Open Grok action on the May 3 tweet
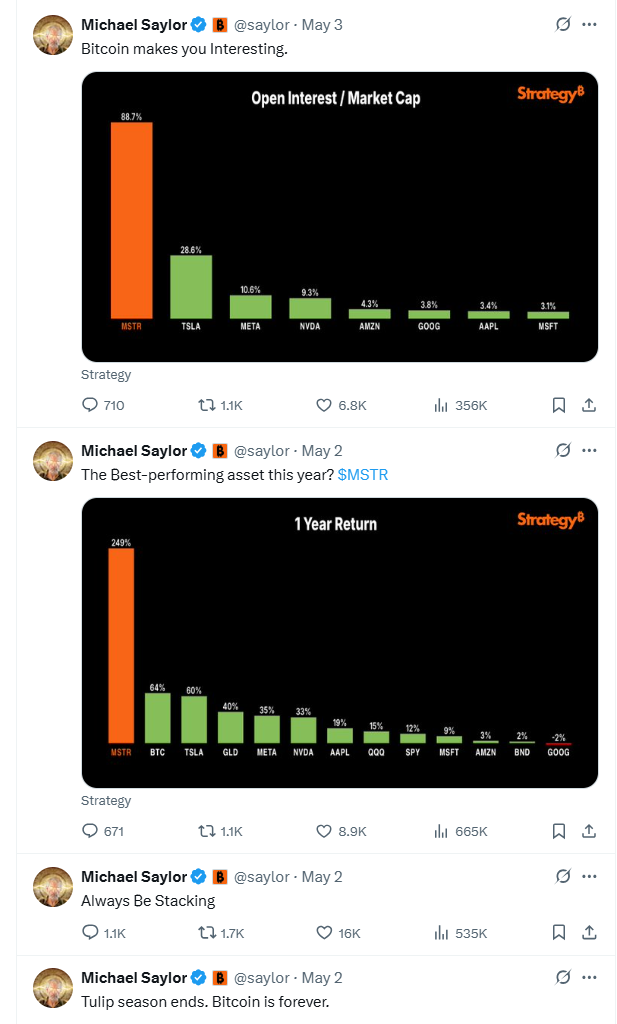Screen dimensions: 617x1024 click(x=563, y=24)
